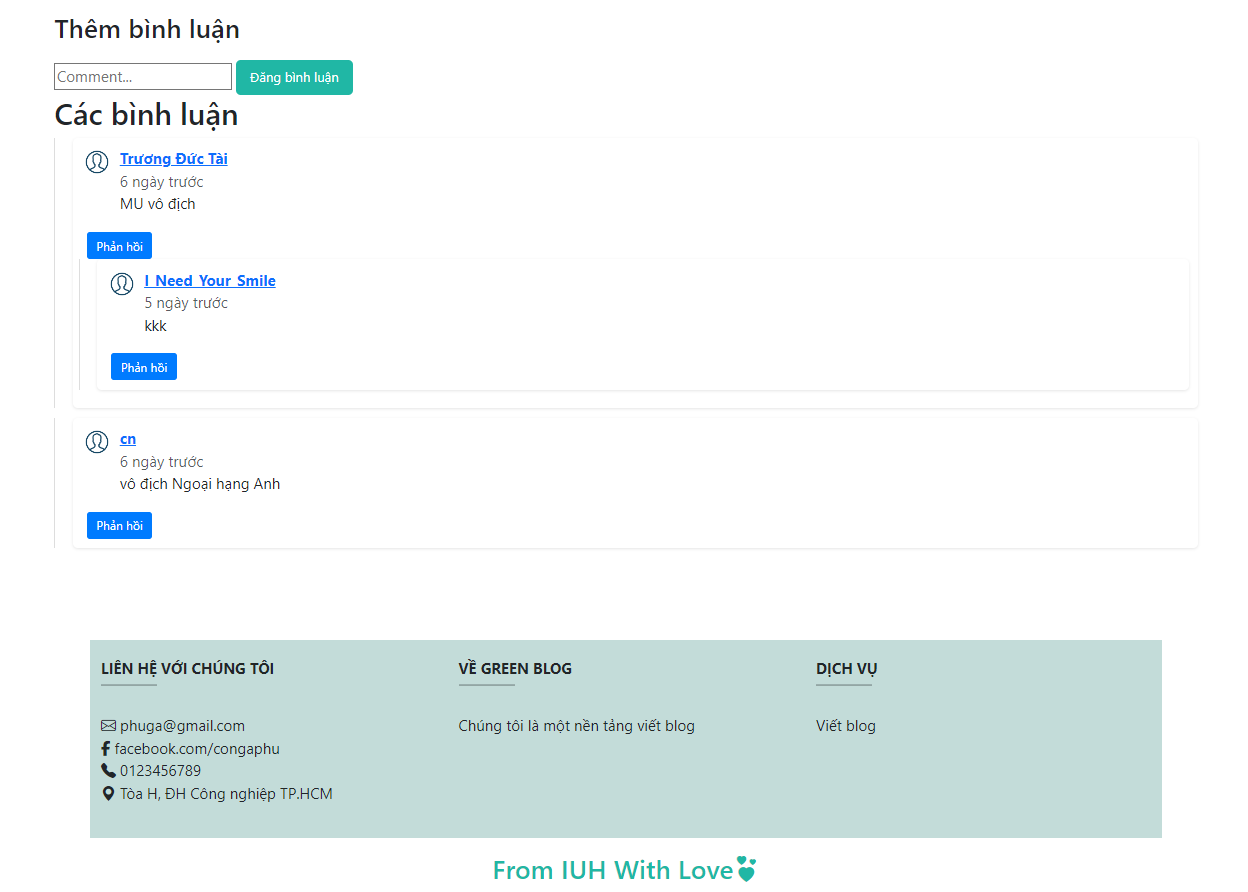The width and height of the screenshot is (1248, 892).
Task: Click 6 ngày trước under cn
Action: [162, 462]
